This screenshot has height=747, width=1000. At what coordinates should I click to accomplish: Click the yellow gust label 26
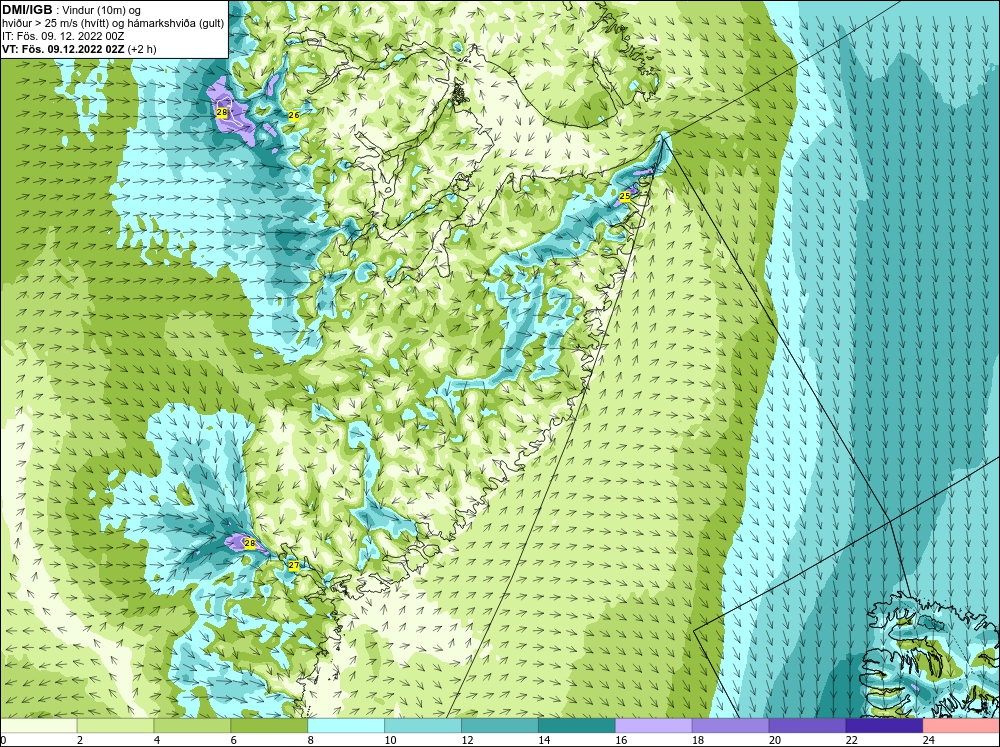pos(294,115)
